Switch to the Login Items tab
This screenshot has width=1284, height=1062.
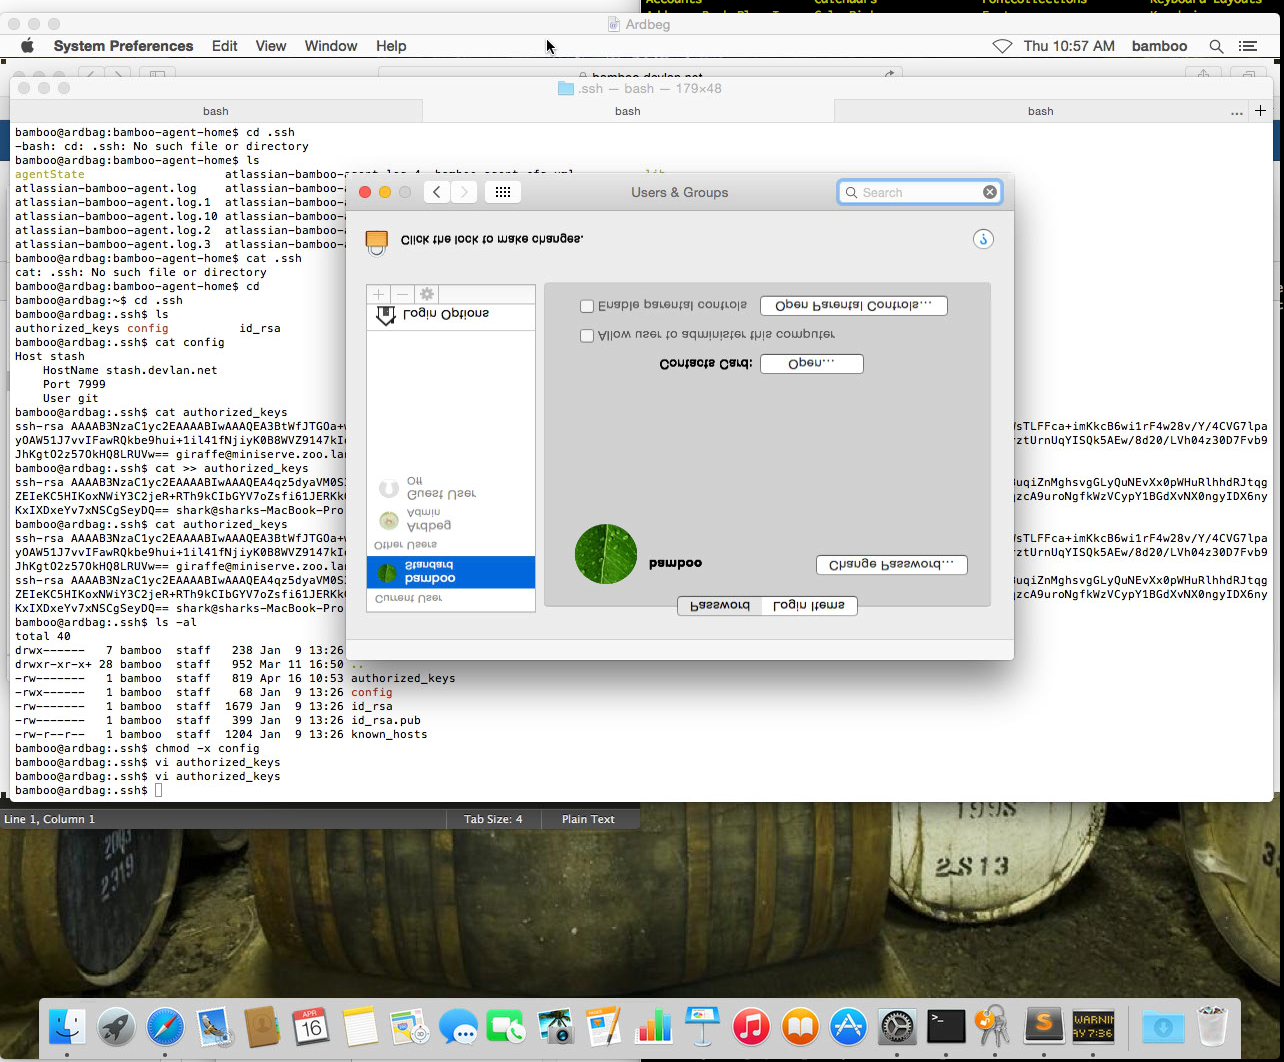809,606
